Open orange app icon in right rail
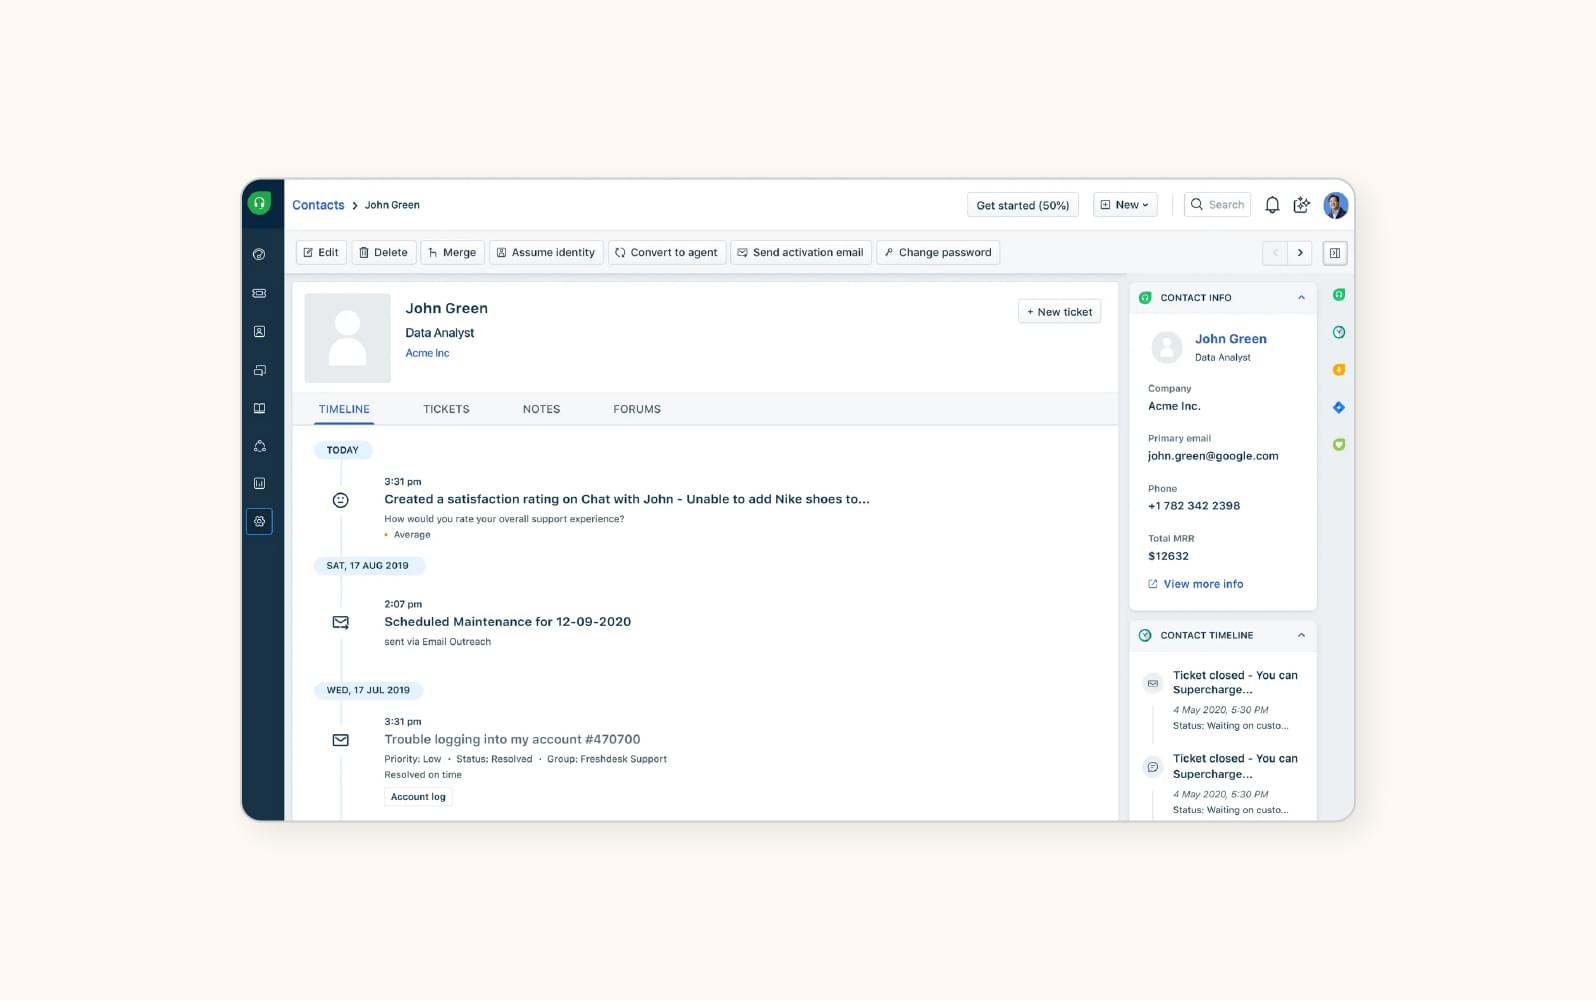Image resolution: width=1596 pixels, height=1000 pixels. click(x=1339, y=370)
